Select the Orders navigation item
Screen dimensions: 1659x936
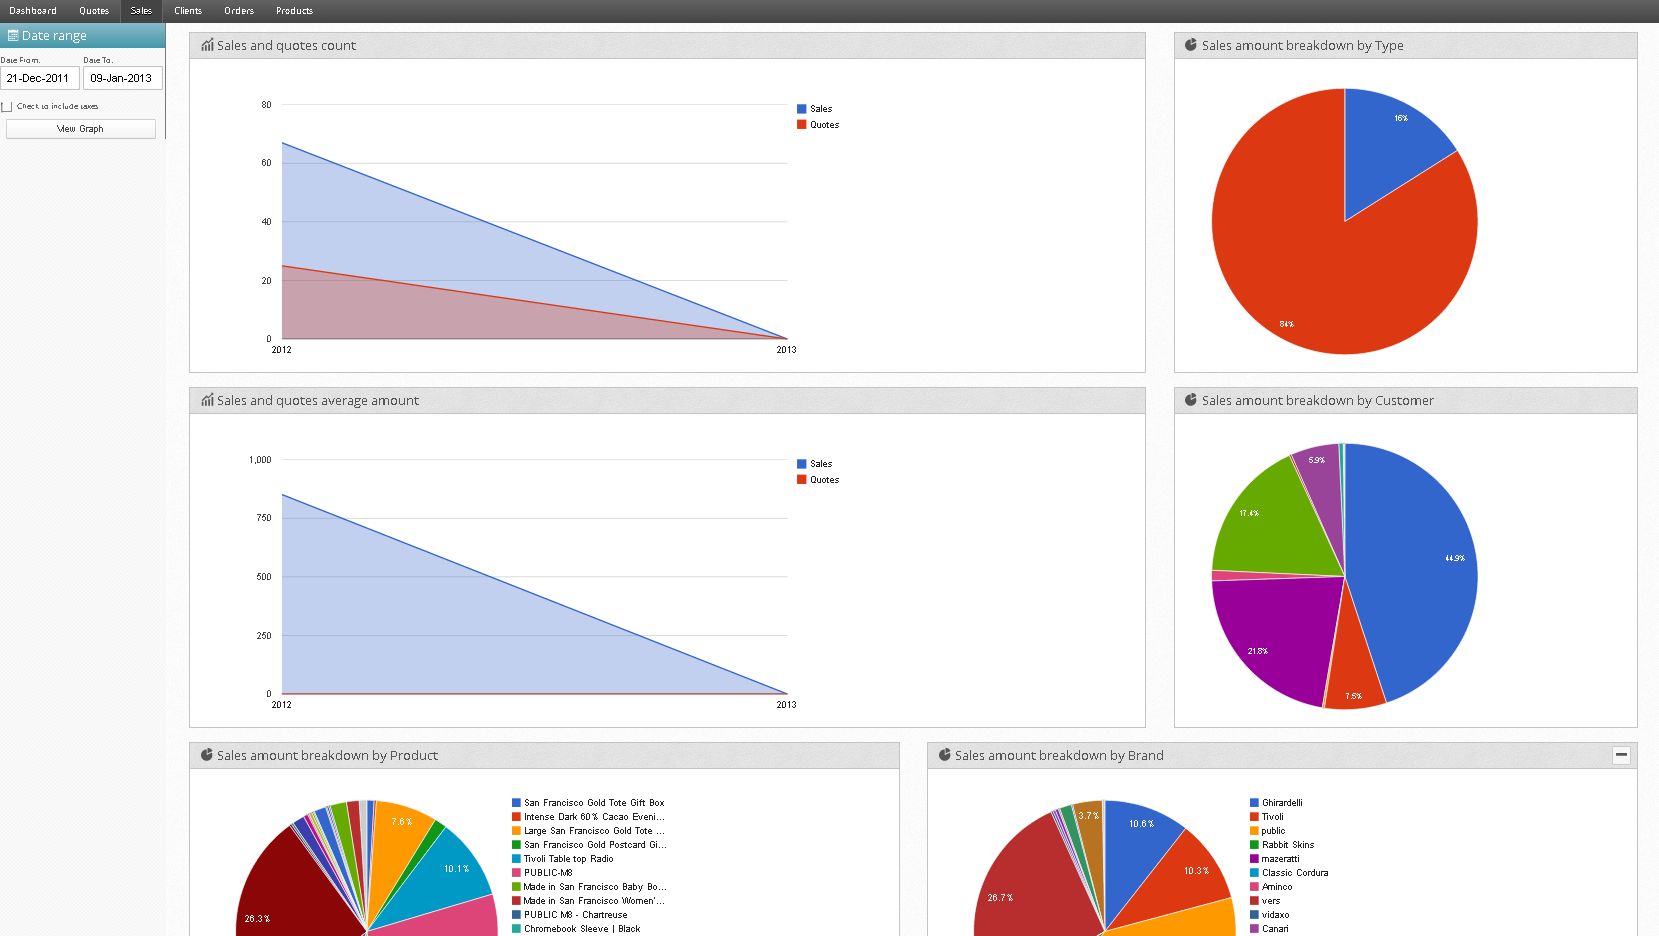pyautogui.click(x=239, y=11)
